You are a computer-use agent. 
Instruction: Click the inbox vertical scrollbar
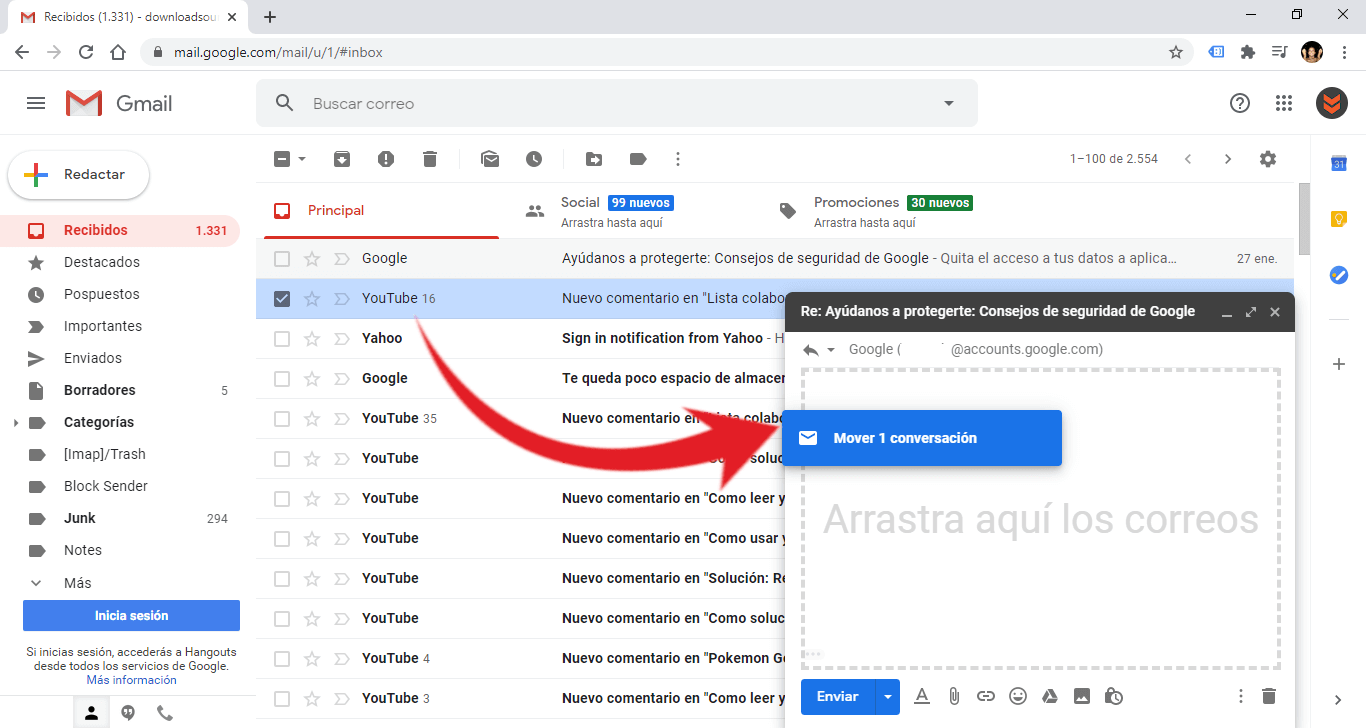[1304, 220]
